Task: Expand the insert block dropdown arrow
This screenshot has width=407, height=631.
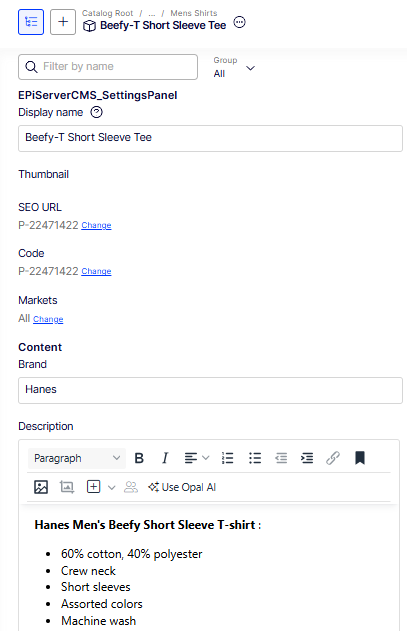Action: coord(112,488)
